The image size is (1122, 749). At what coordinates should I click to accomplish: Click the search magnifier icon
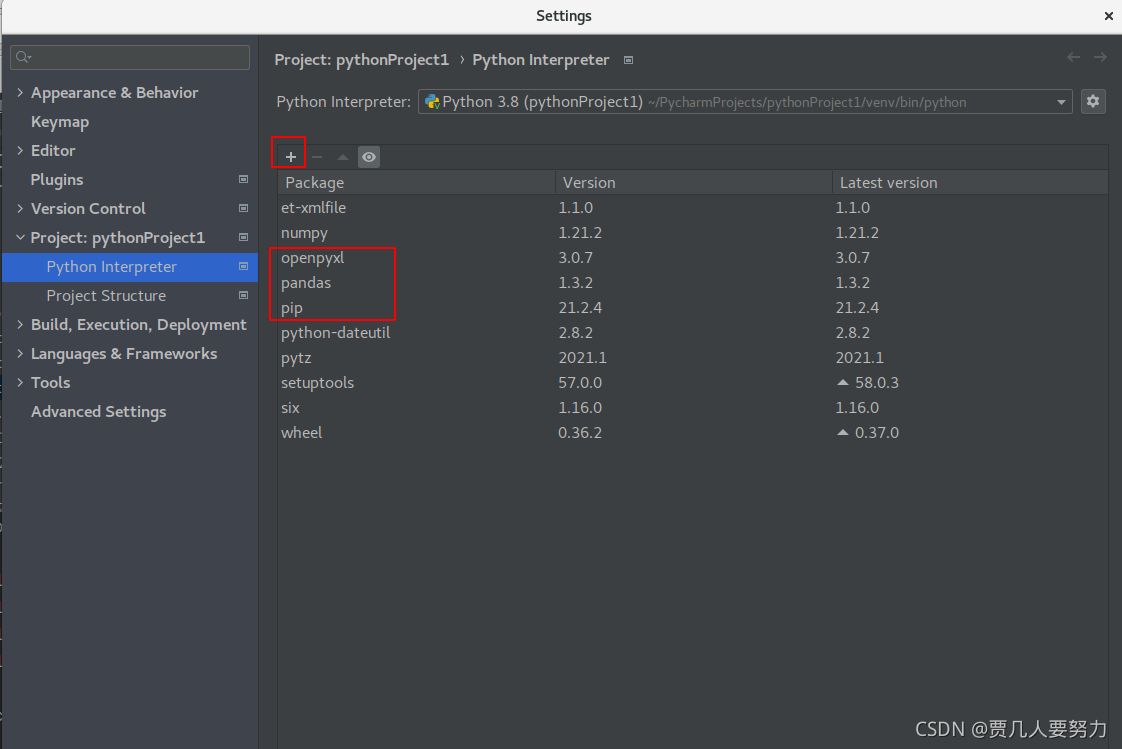pyautogui.click(x=23, y=57)
